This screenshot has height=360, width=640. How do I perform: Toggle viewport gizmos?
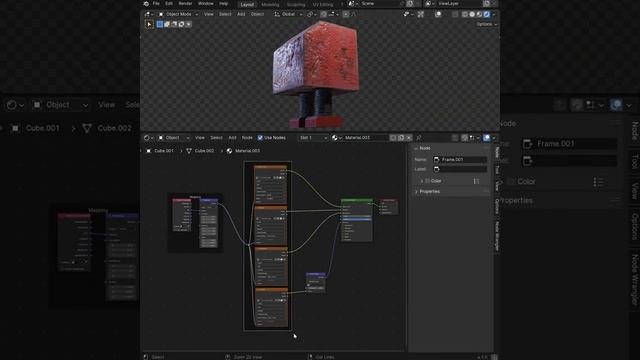421,14
